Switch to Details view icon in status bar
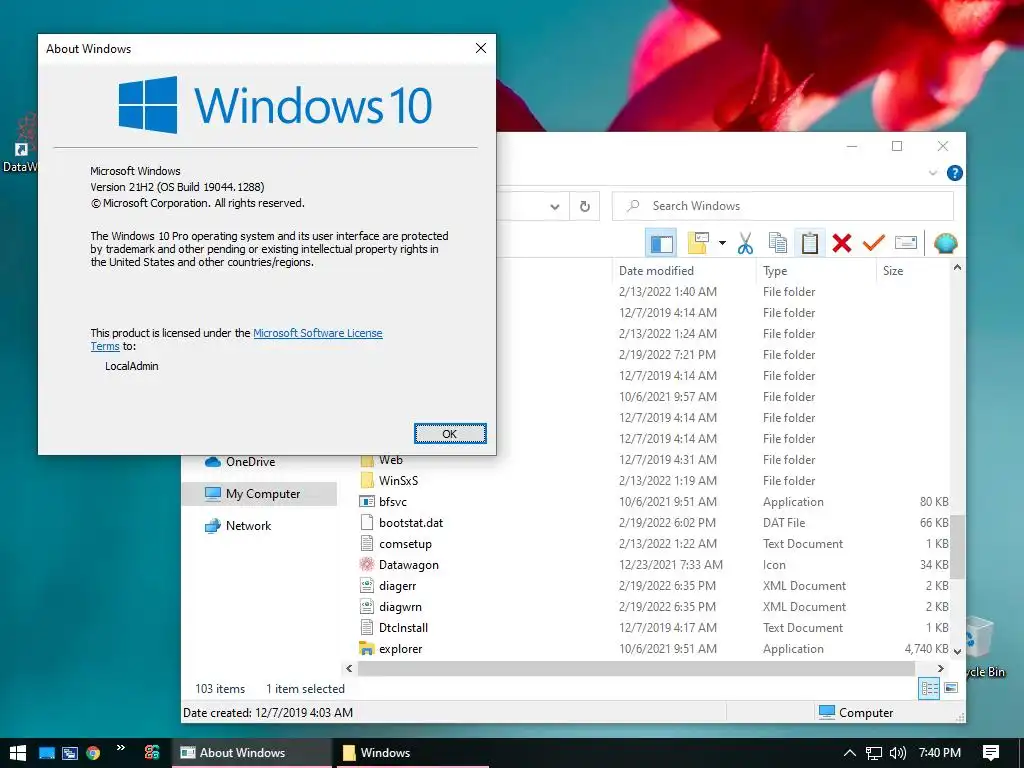Viewport: 1024px width, 768px height. 929,688
